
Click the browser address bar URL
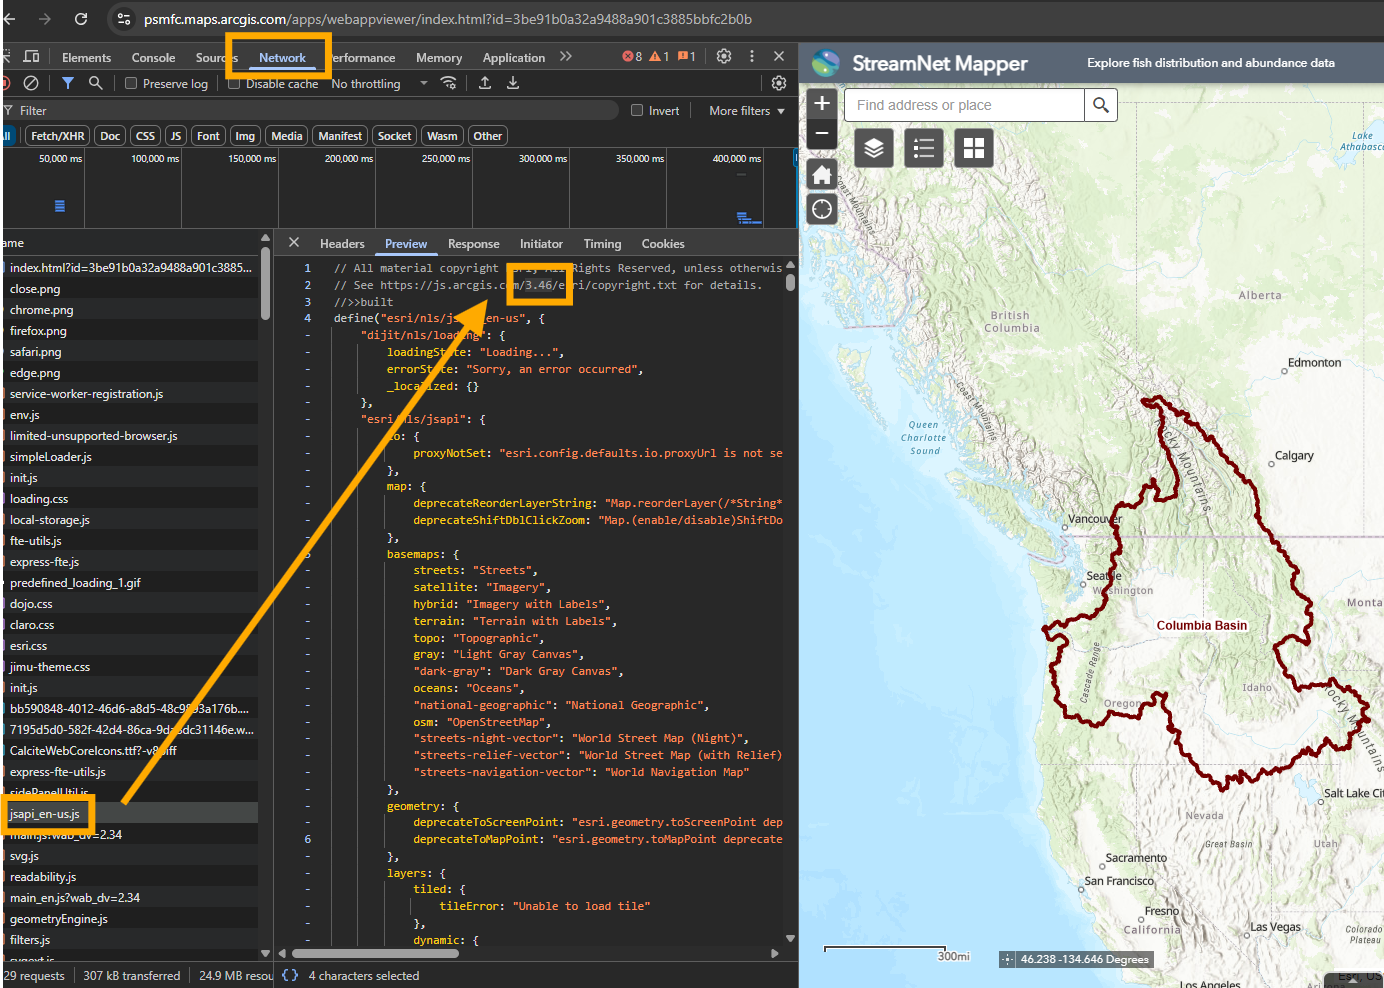(448, 19)
